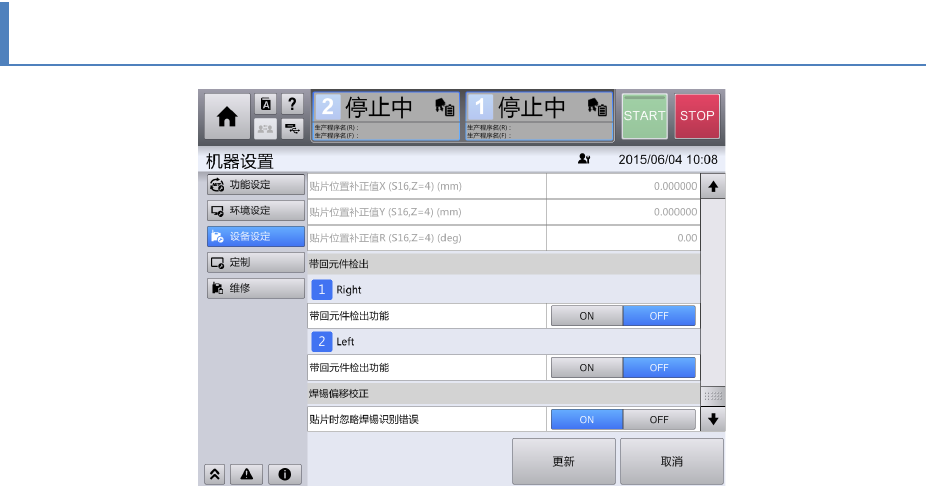This screenshot has height=486, width=926.
Task: Click the scroll down arrow
Action: (x=713, y=419)
